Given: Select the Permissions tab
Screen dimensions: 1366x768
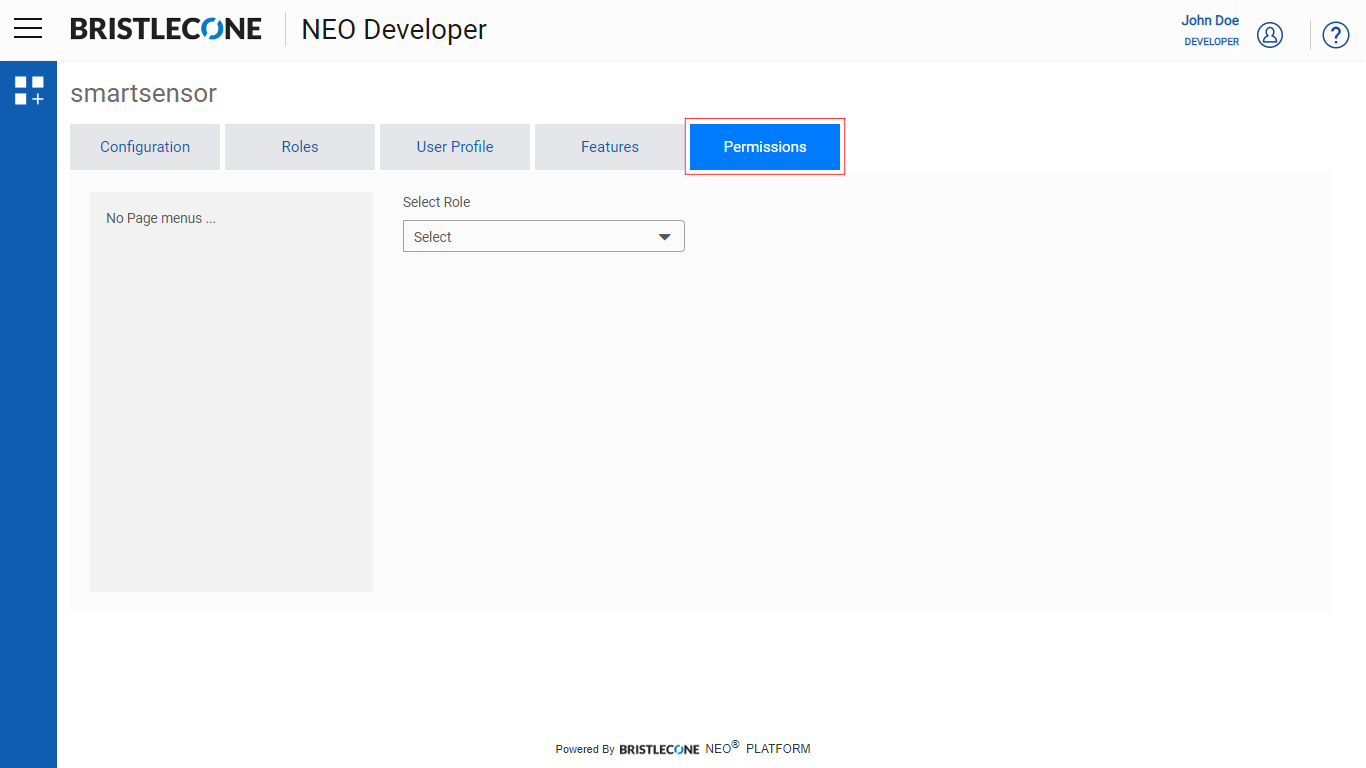Looking at the screenshot, I should click(765, 147).
